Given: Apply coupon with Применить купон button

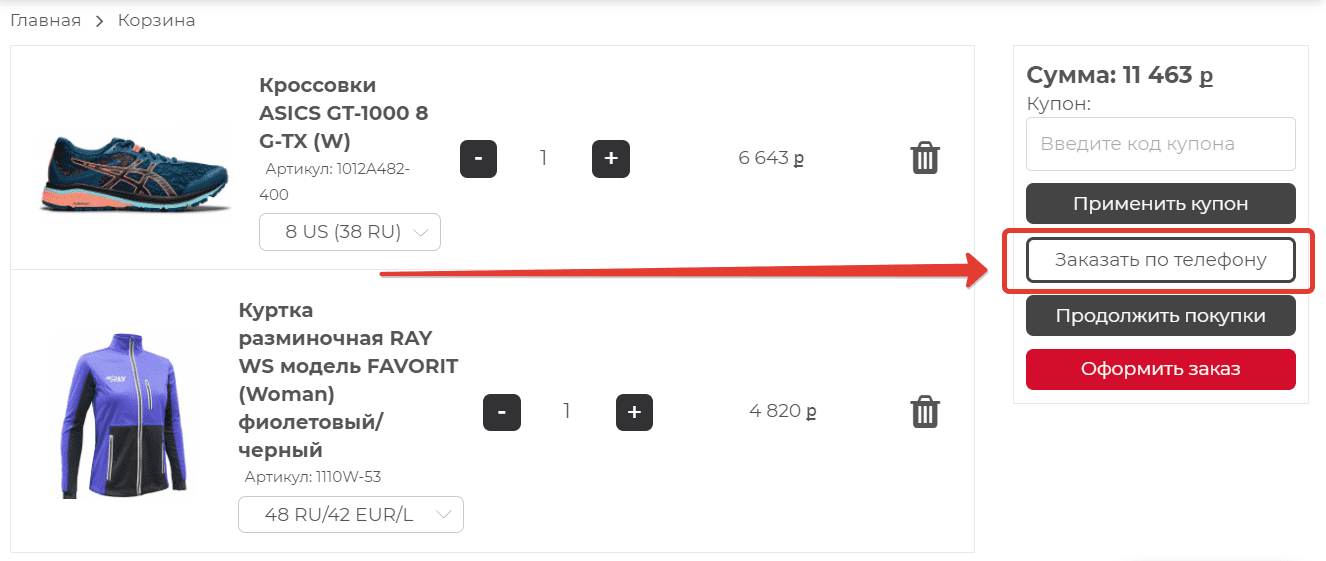Looking at the screenshot, I should point(1161,203).
